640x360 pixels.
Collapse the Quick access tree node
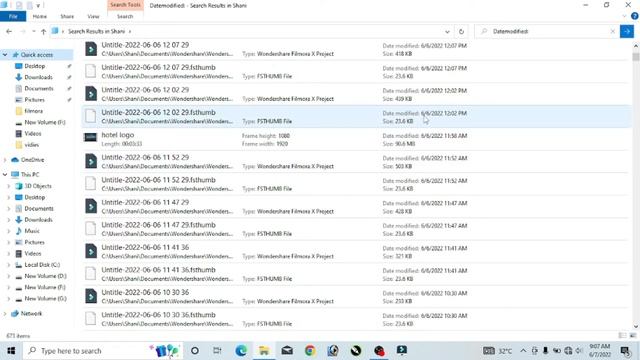5,55
